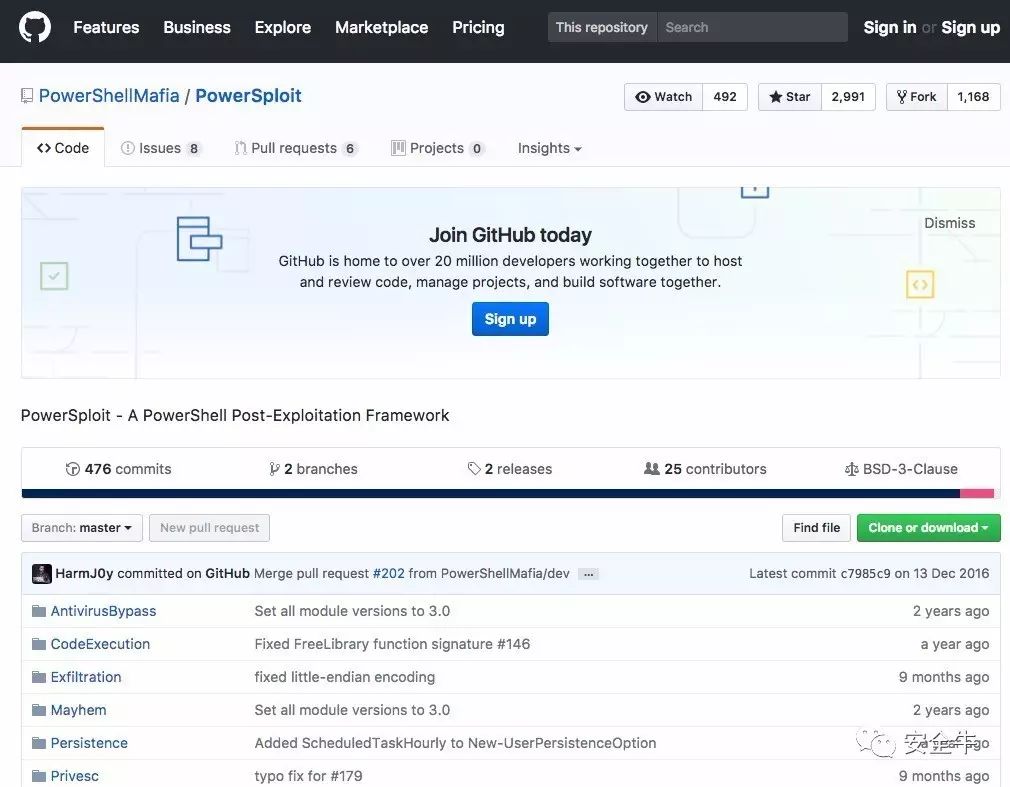This screenshot has height=787, width=1010.
Task: Open 'Fixed FreeLibrary function signature #146' commit
Action: click(x=392, y=644)
